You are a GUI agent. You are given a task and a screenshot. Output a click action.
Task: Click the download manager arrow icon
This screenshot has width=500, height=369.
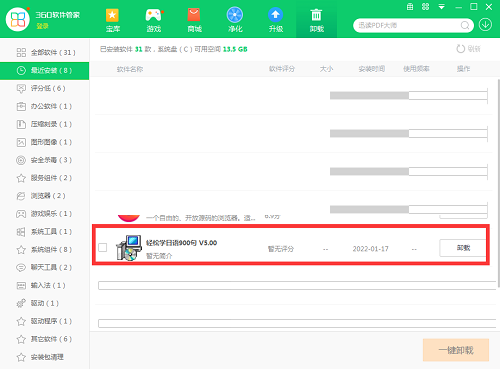click(x=485, y=25)
